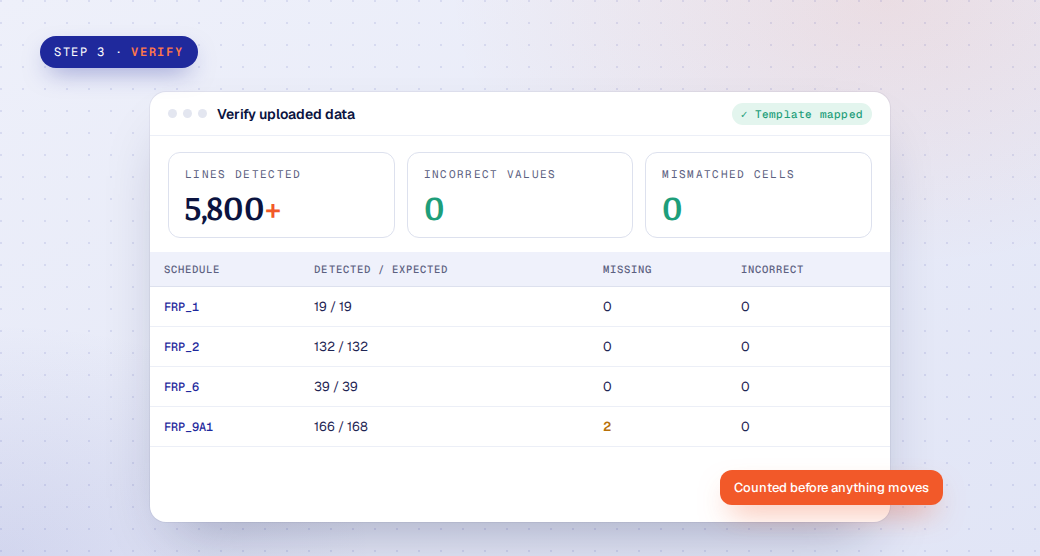
Task: Click the missing count 2 for FRP_9A1
Action: pos(607,426)
